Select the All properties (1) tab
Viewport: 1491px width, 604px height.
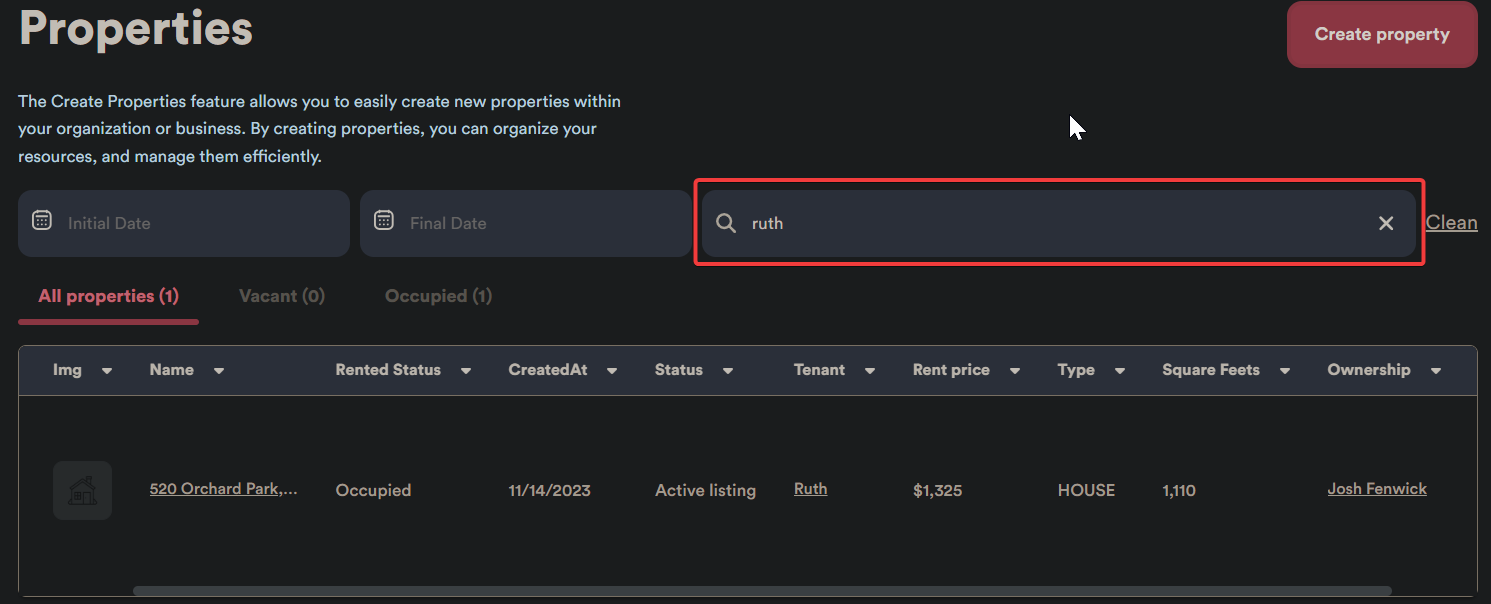108,296
